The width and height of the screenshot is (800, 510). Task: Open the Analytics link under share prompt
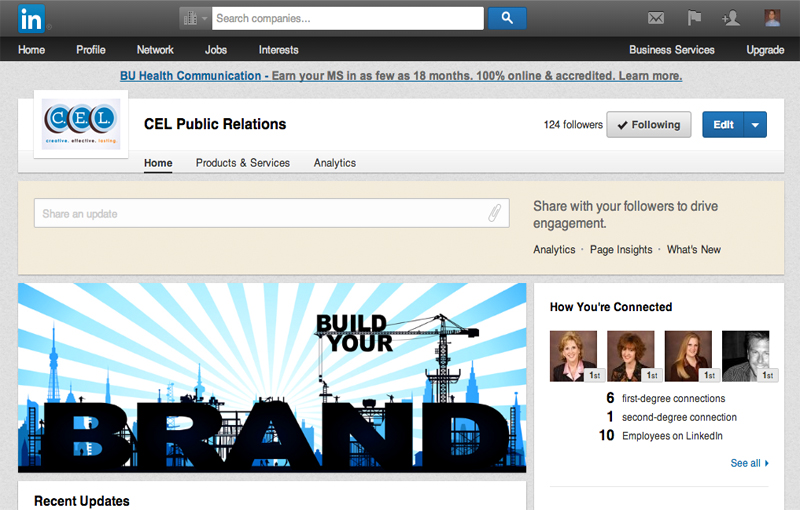click(554, 249)
